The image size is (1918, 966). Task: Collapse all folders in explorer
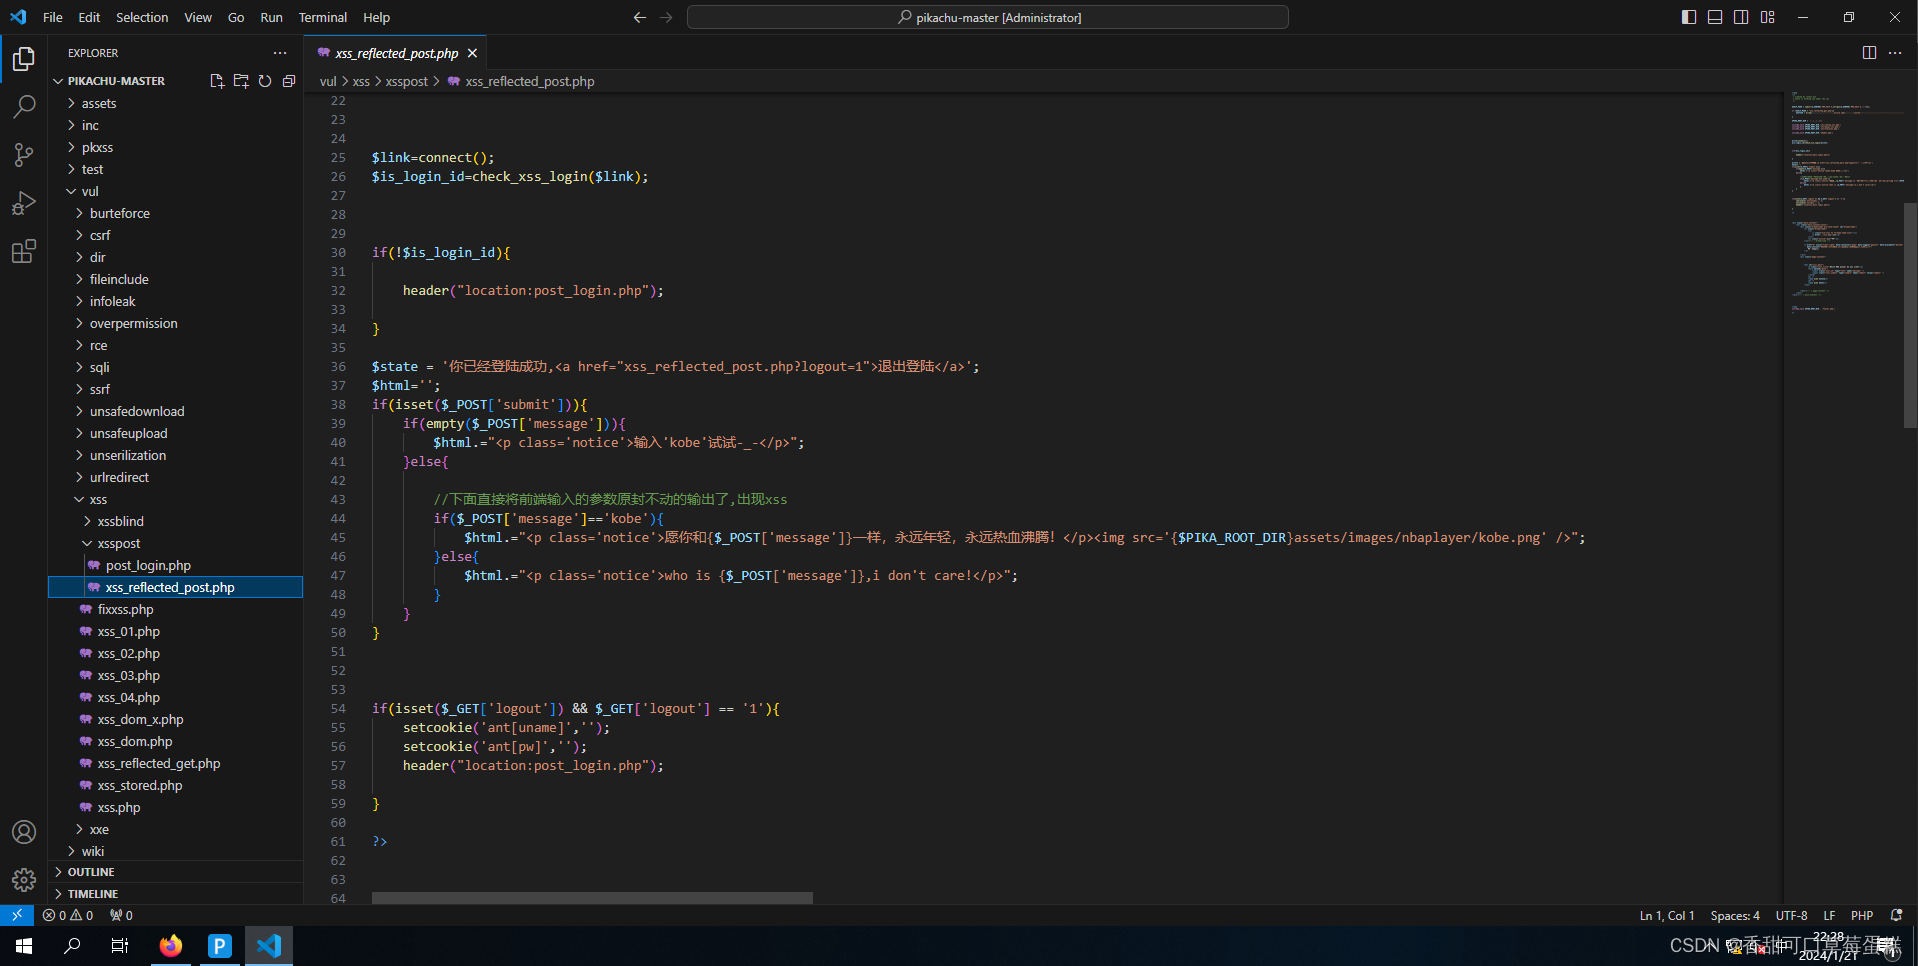tap(289, 81)
